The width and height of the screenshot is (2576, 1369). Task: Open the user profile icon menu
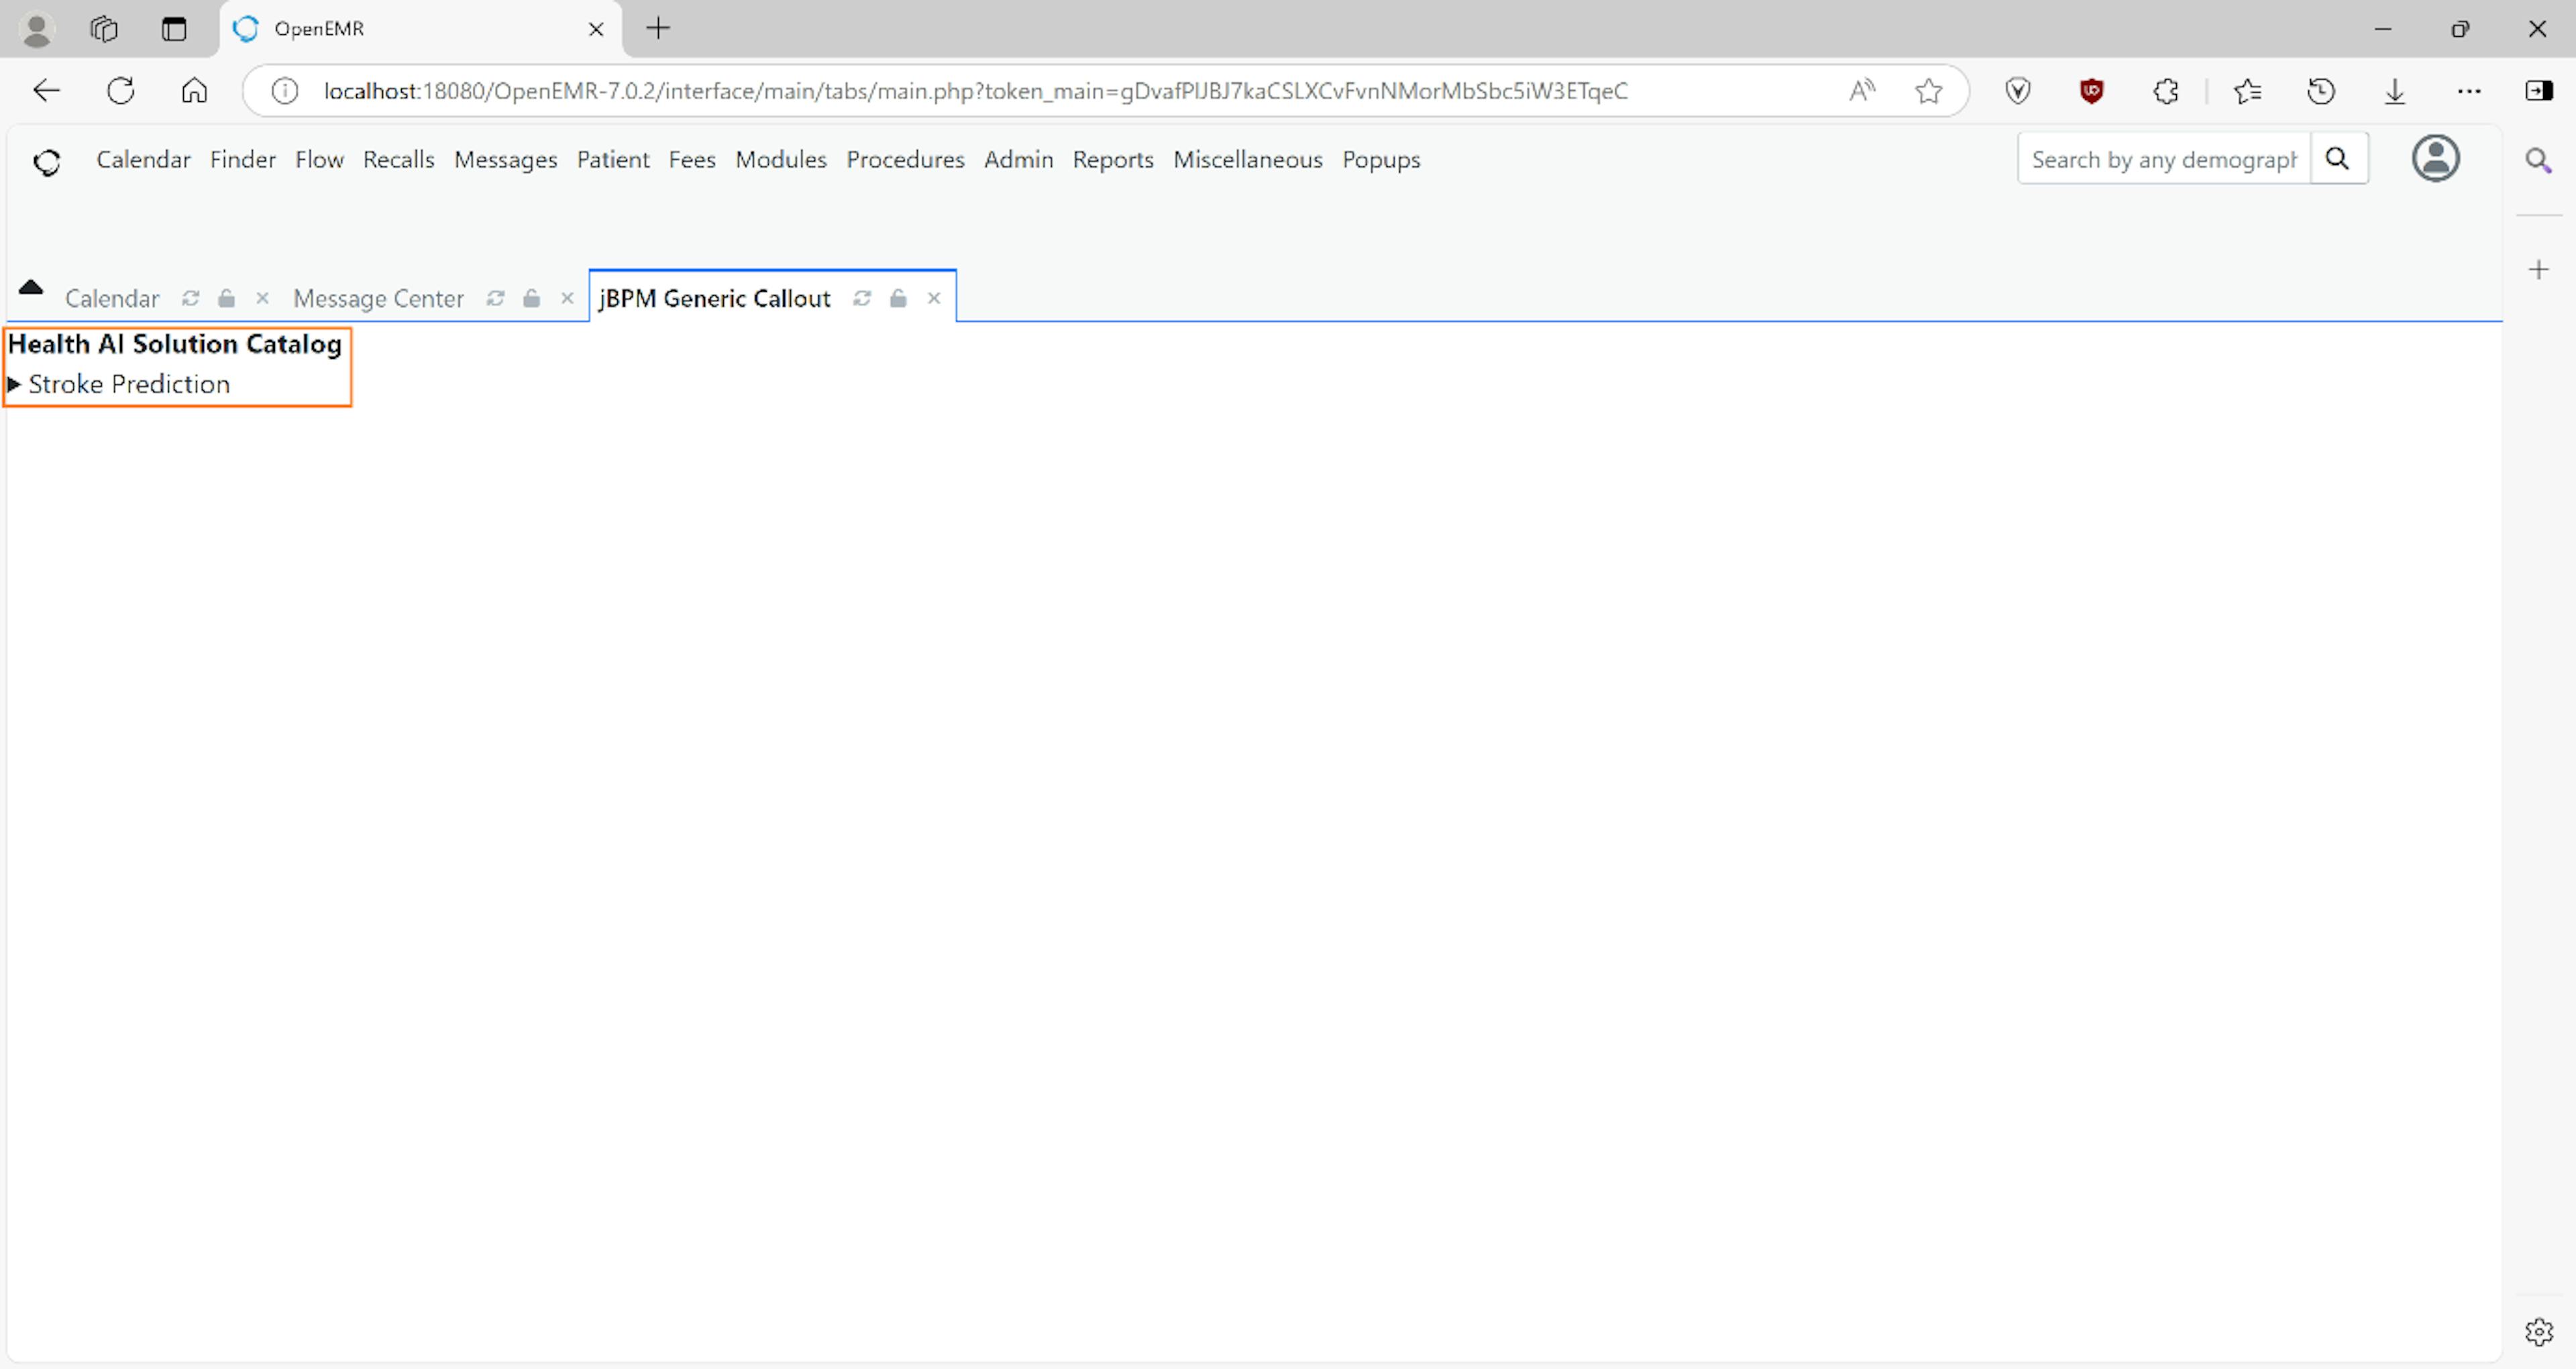2435,158
